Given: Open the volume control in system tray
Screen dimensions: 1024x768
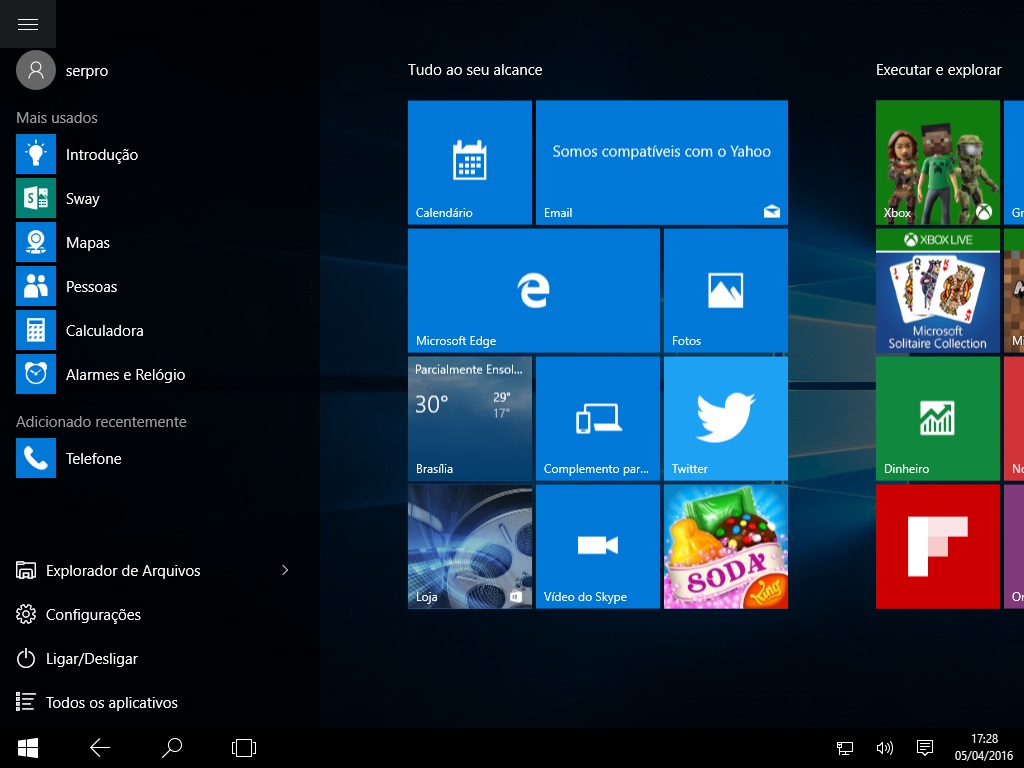Looking at the screenshot, I should pos(884,747).
